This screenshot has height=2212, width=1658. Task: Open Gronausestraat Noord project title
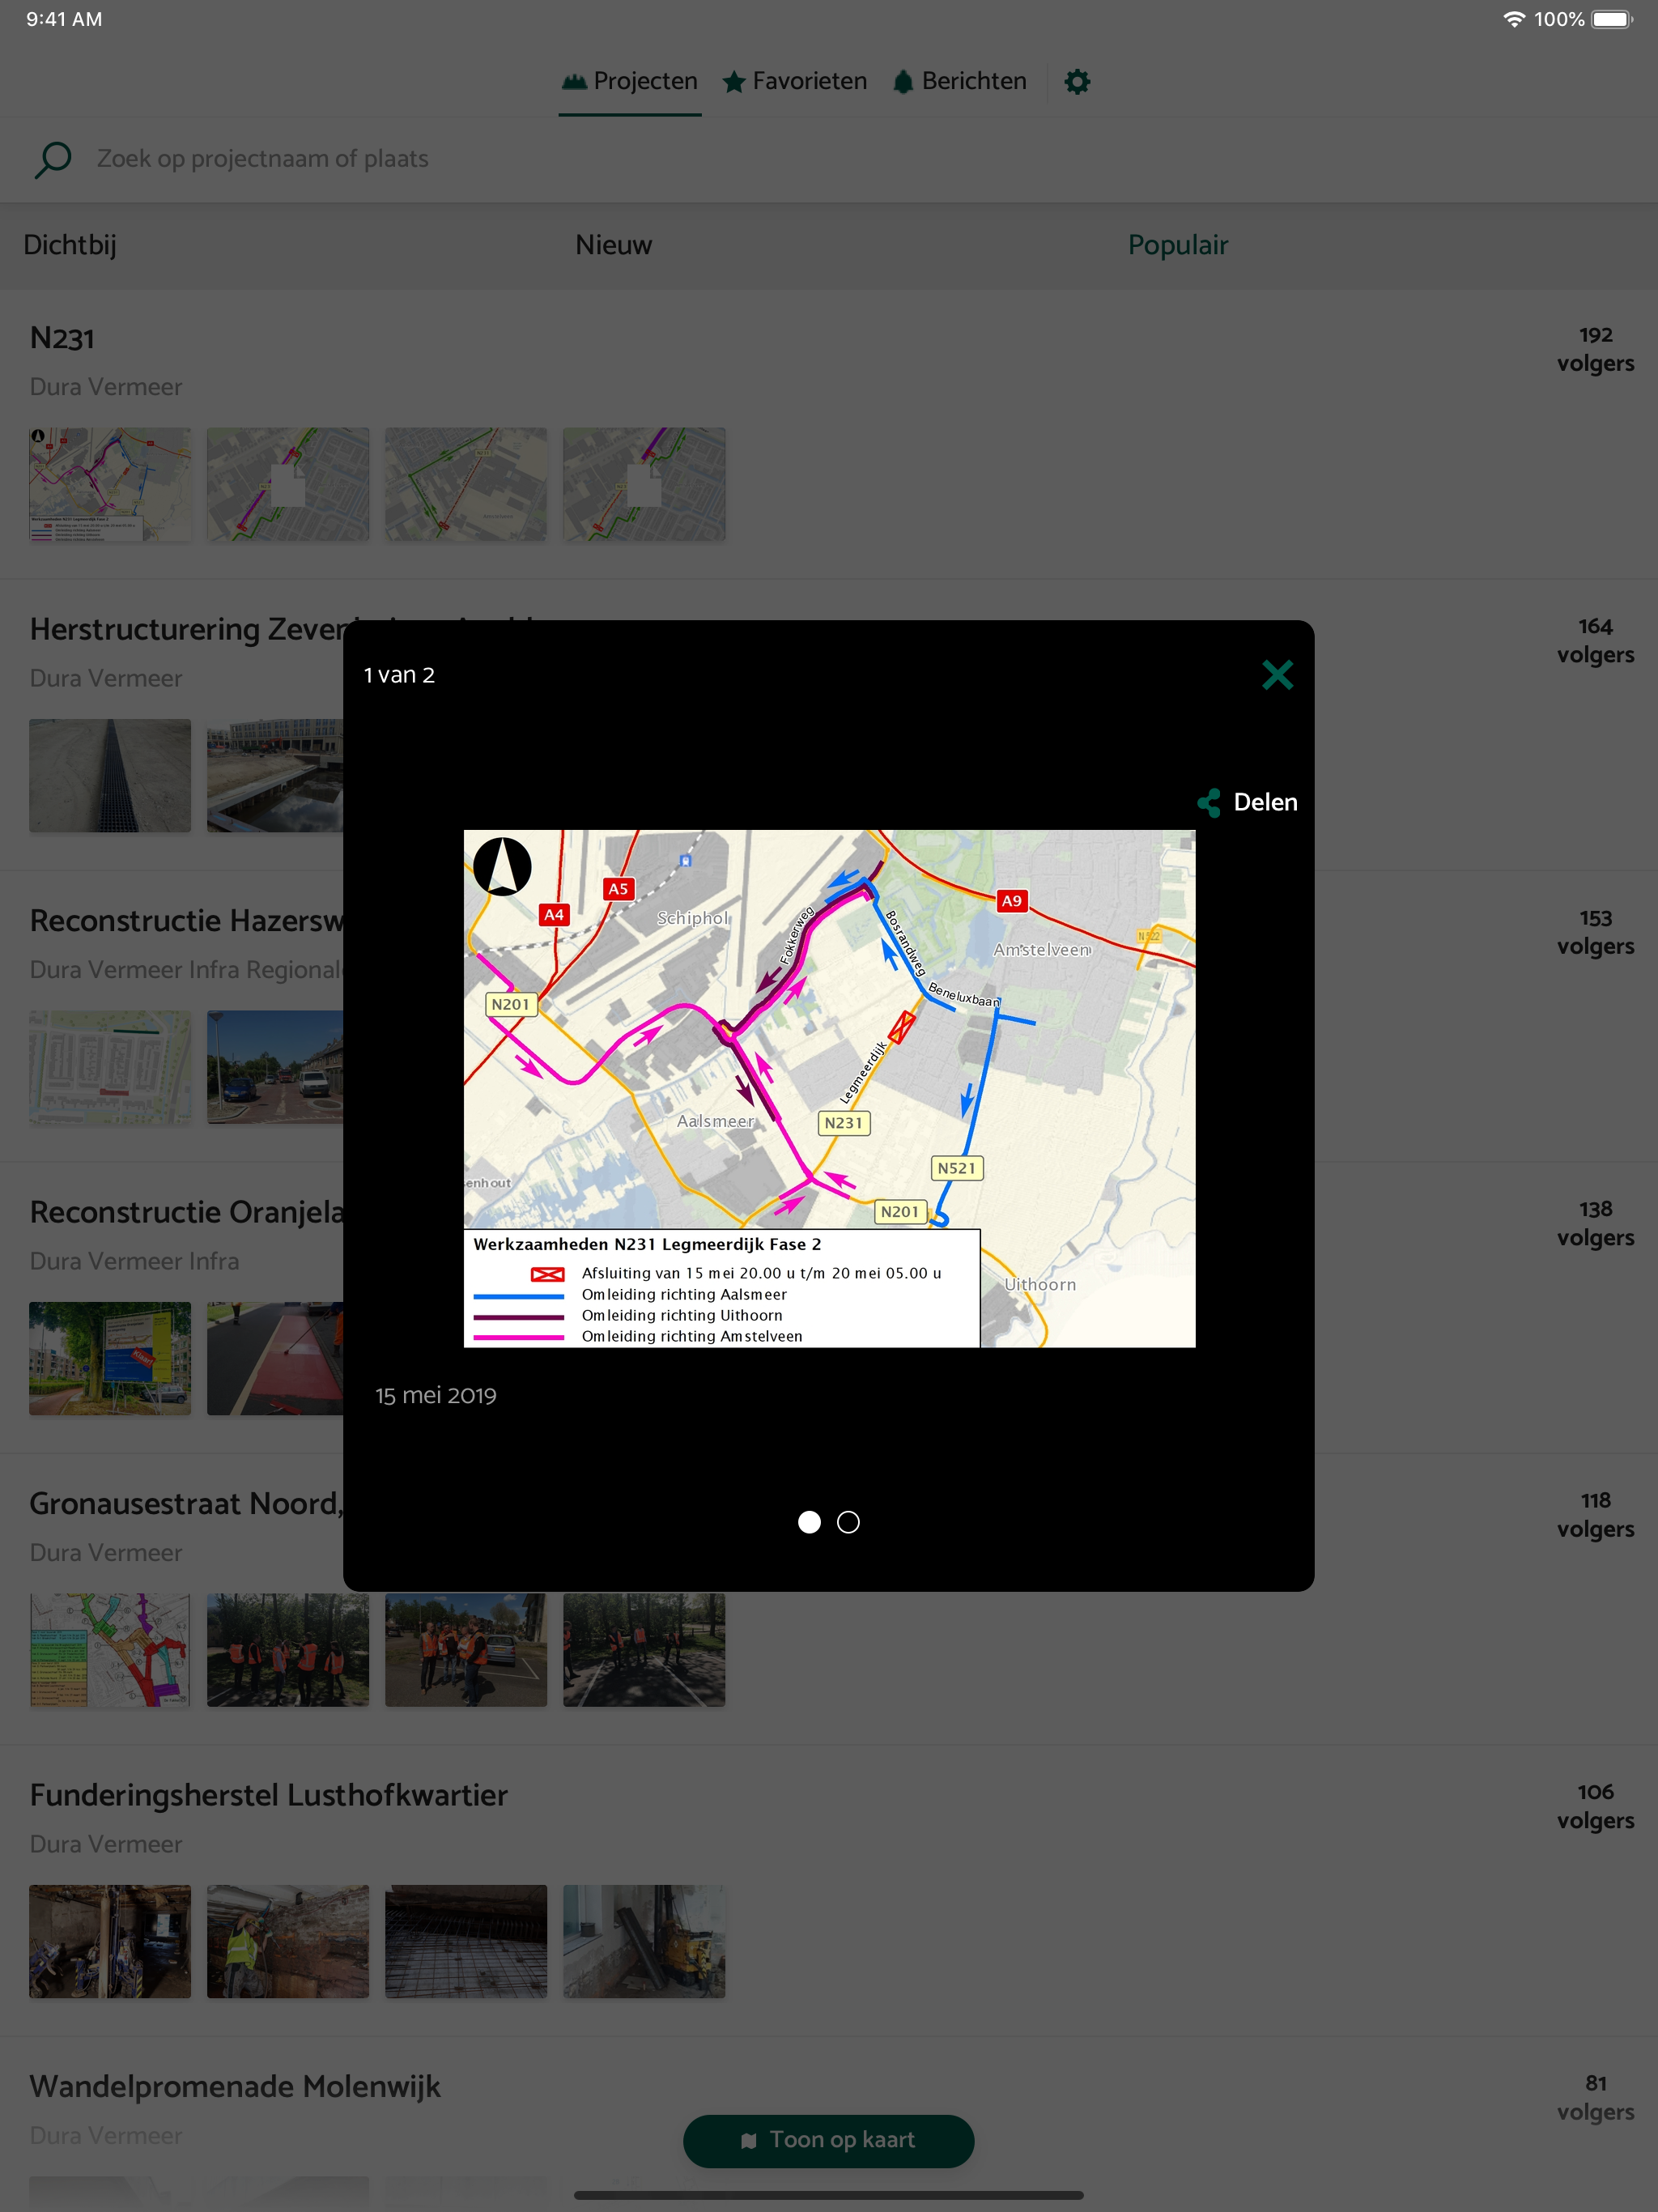186,1504
